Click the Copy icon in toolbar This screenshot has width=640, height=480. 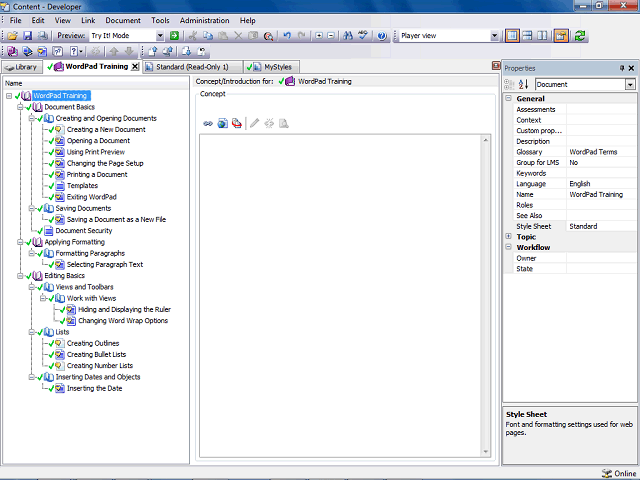coord(208,36)
